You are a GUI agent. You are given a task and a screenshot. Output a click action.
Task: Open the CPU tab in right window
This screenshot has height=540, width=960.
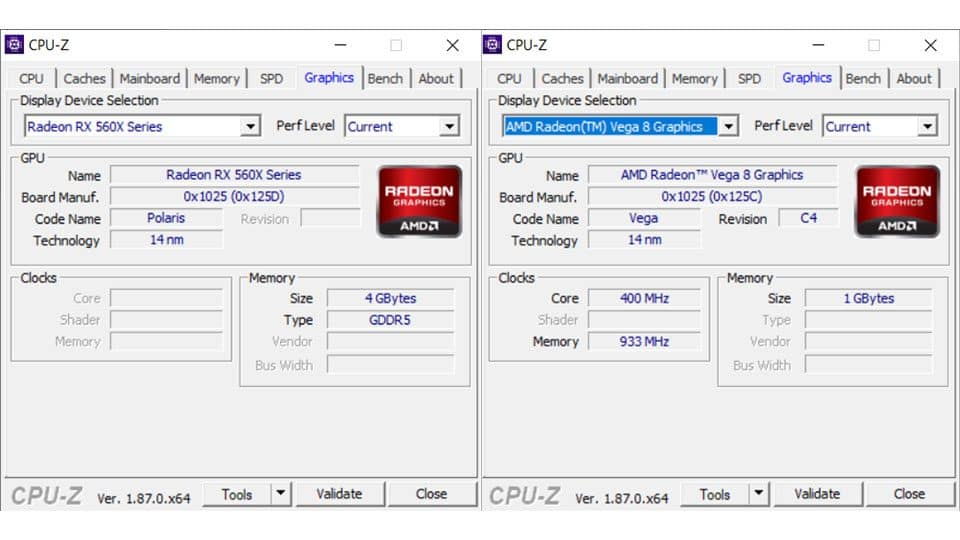[509, 79]
